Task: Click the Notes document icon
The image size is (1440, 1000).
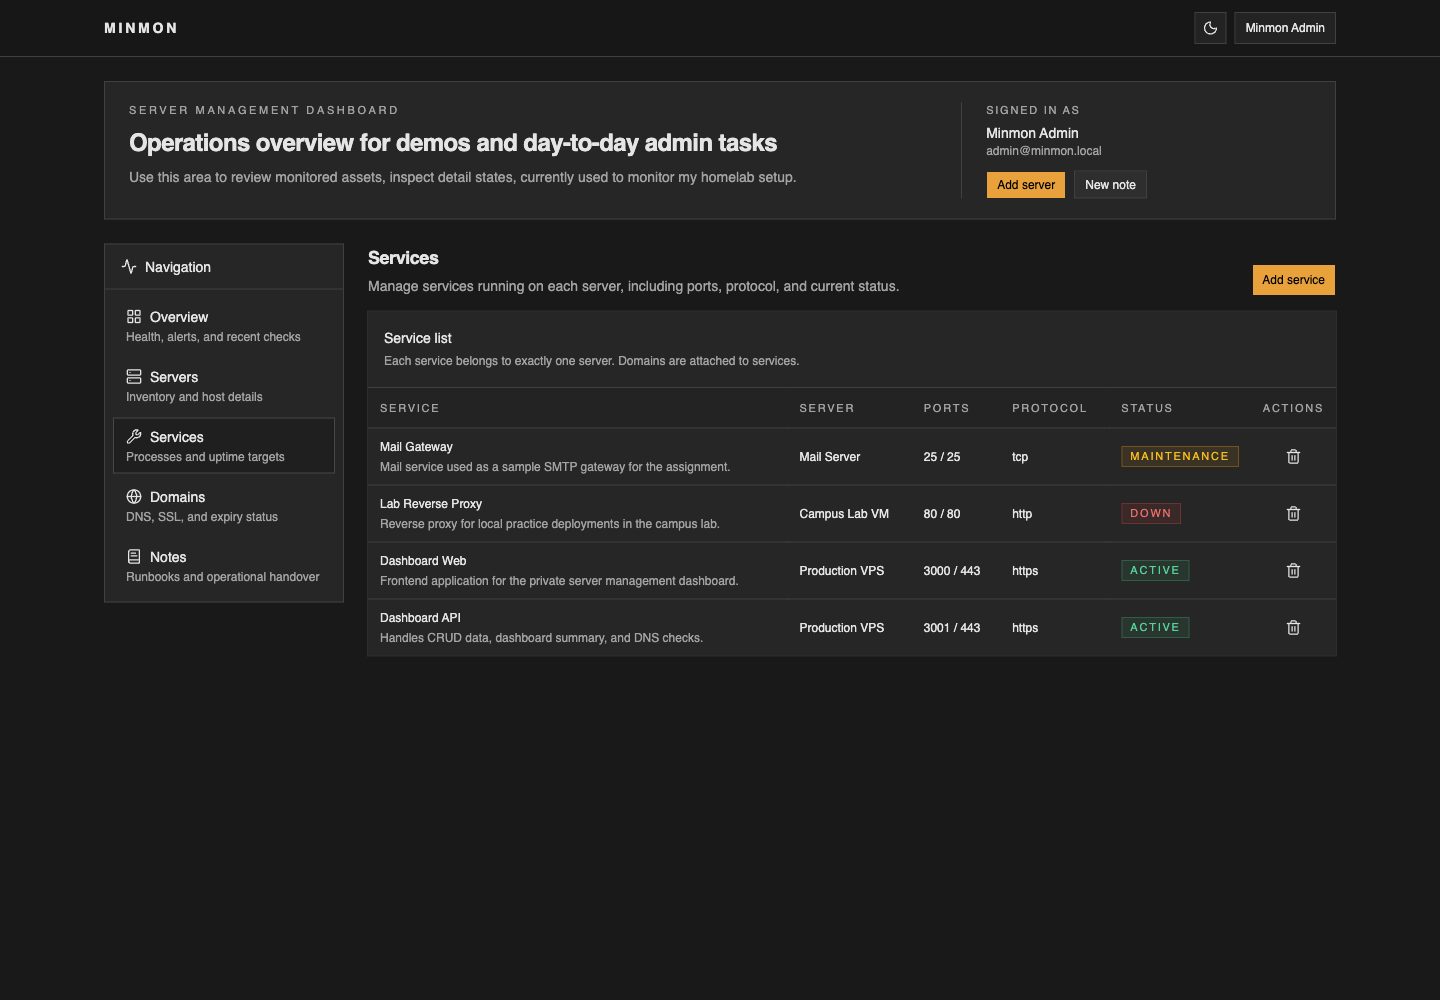Action: [134, 556]
